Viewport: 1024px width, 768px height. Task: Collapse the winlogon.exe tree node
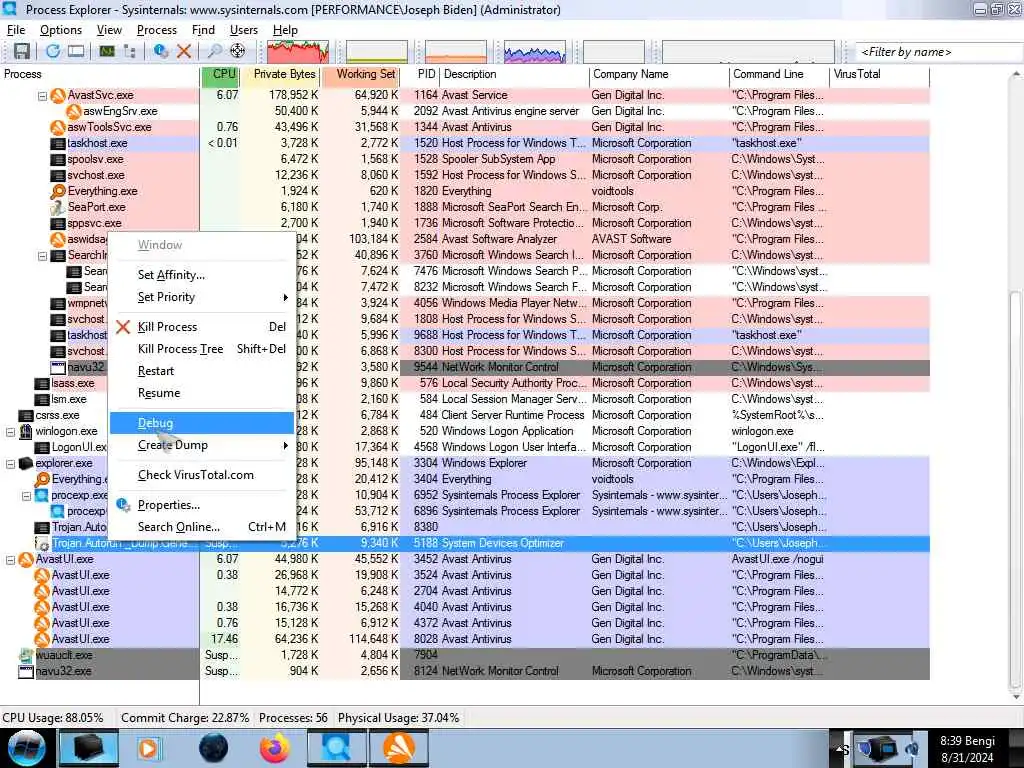click(x=10, y=432)
